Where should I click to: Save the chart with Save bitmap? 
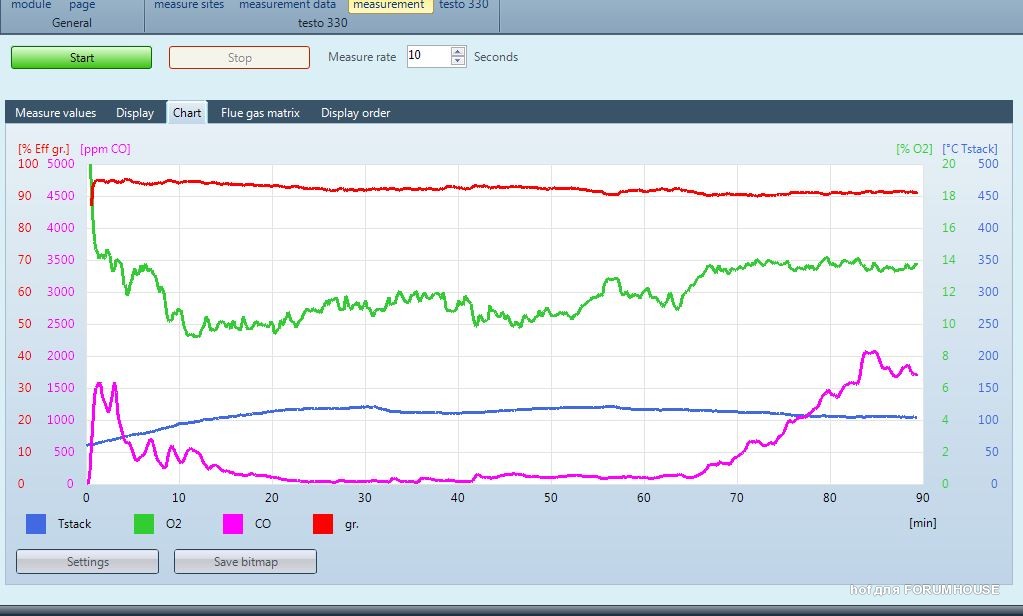pos(245,562)
